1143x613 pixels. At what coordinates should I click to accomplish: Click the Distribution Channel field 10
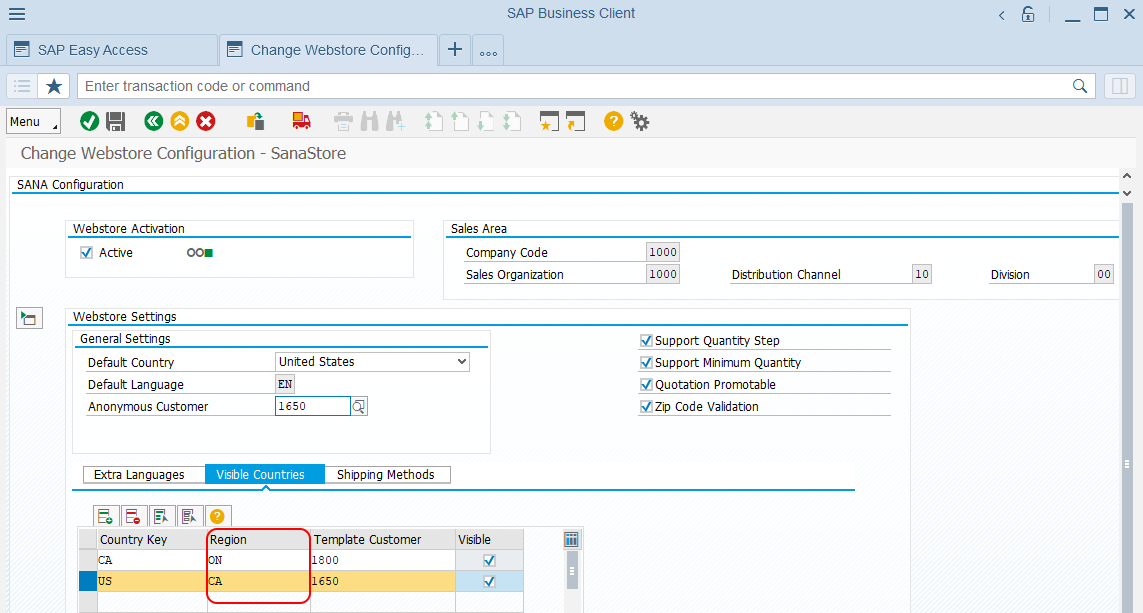(922, 274)
